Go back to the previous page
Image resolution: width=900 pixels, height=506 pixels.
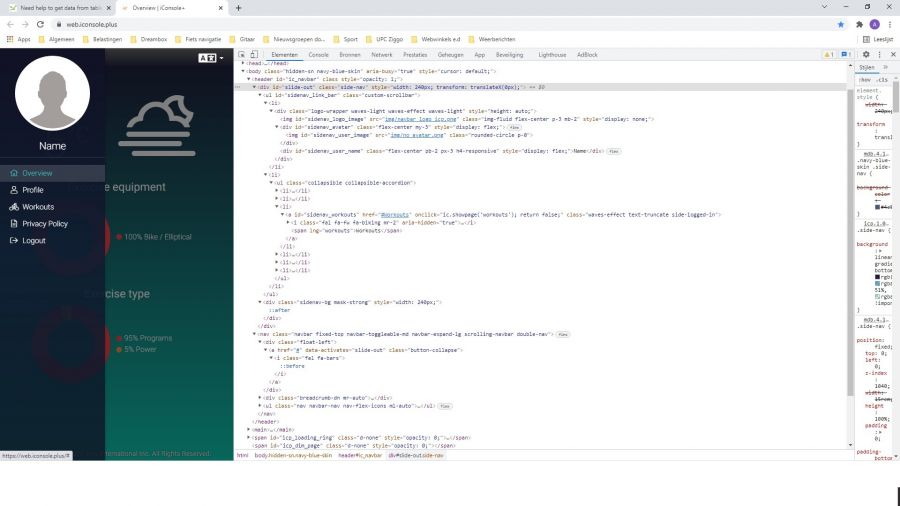click(10, 24)
